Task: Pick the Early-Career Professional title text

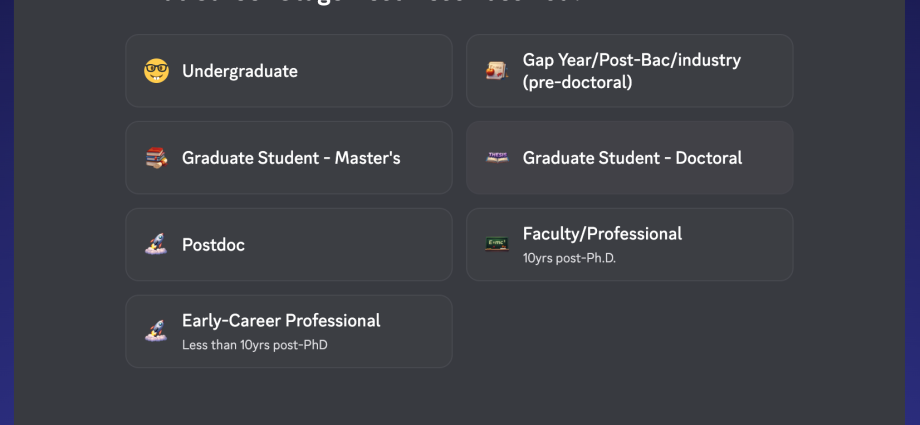Action: (281, 321)
